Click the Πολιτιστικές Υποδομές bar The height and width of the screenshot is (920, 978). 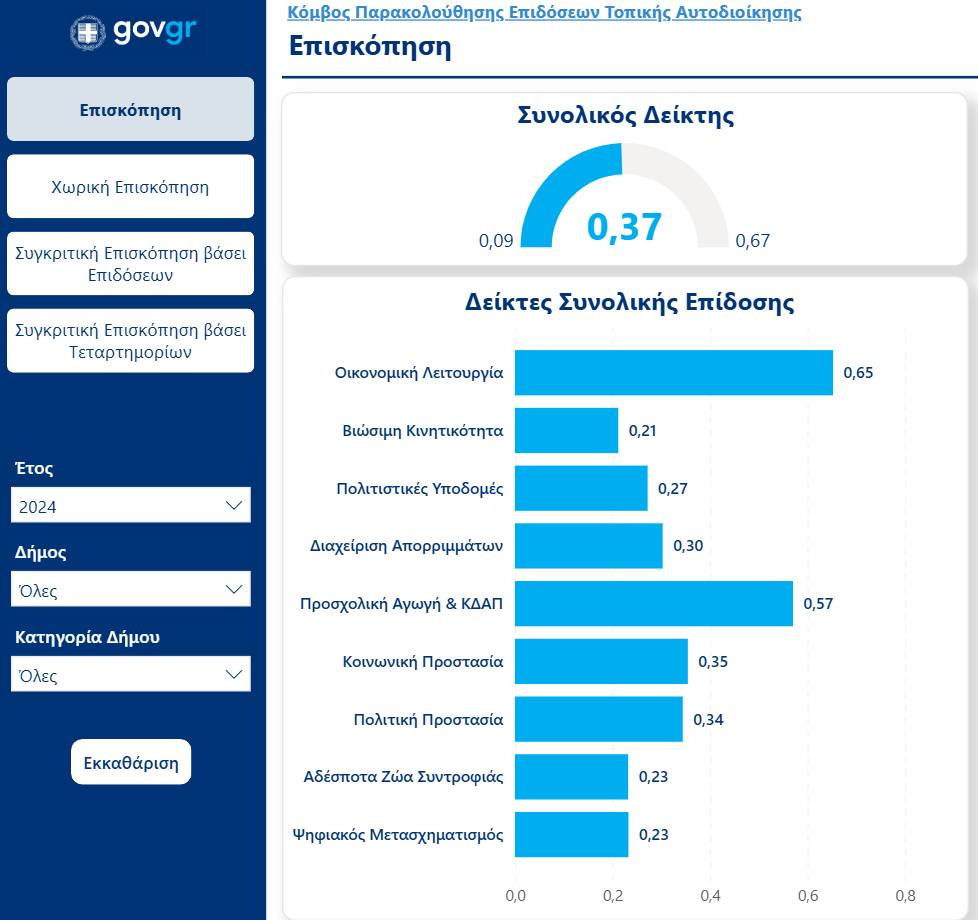pos(581,489)
